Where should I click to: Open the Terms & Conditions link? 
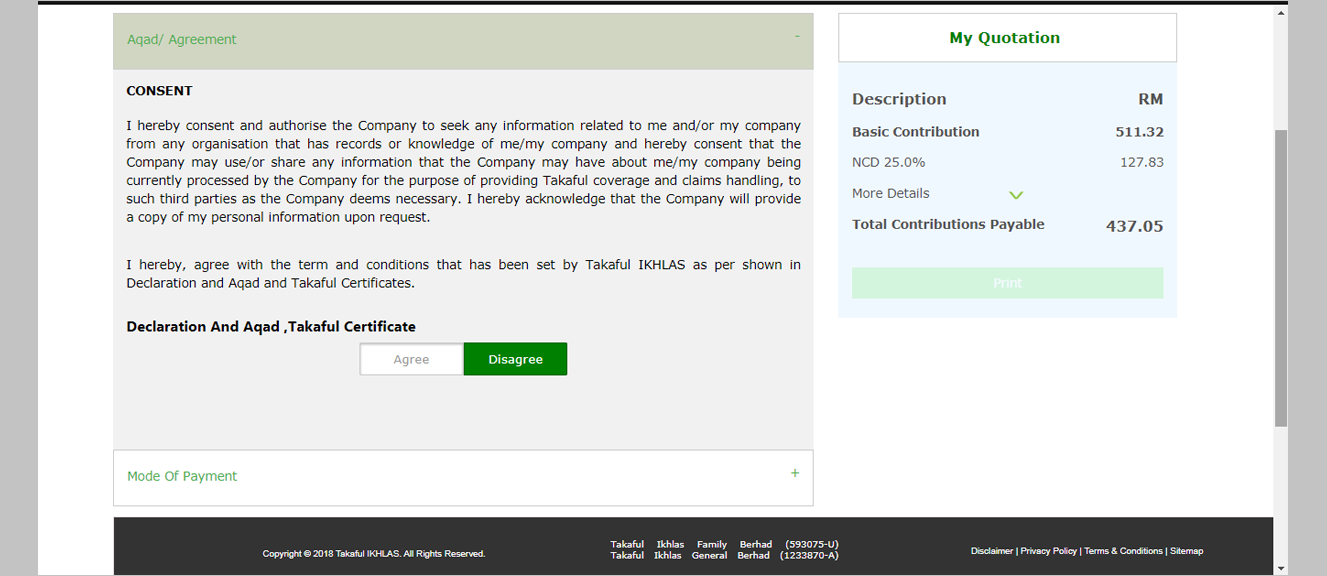click(x=1123, y=551)
